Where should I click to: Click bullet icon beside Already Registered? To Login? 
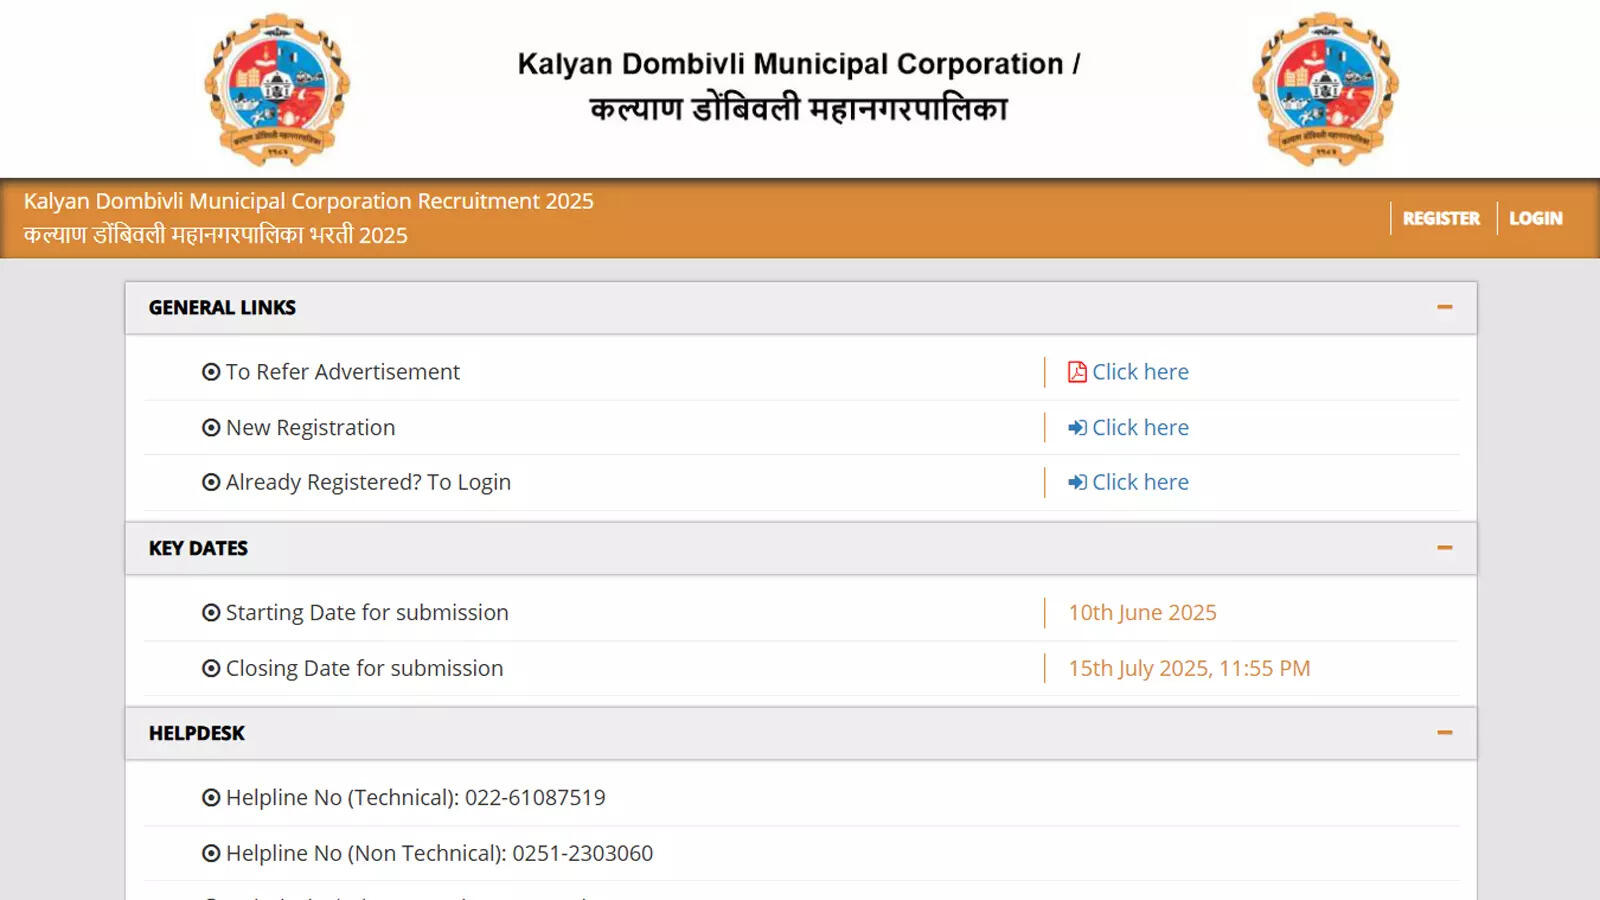(x=211, y=482)
